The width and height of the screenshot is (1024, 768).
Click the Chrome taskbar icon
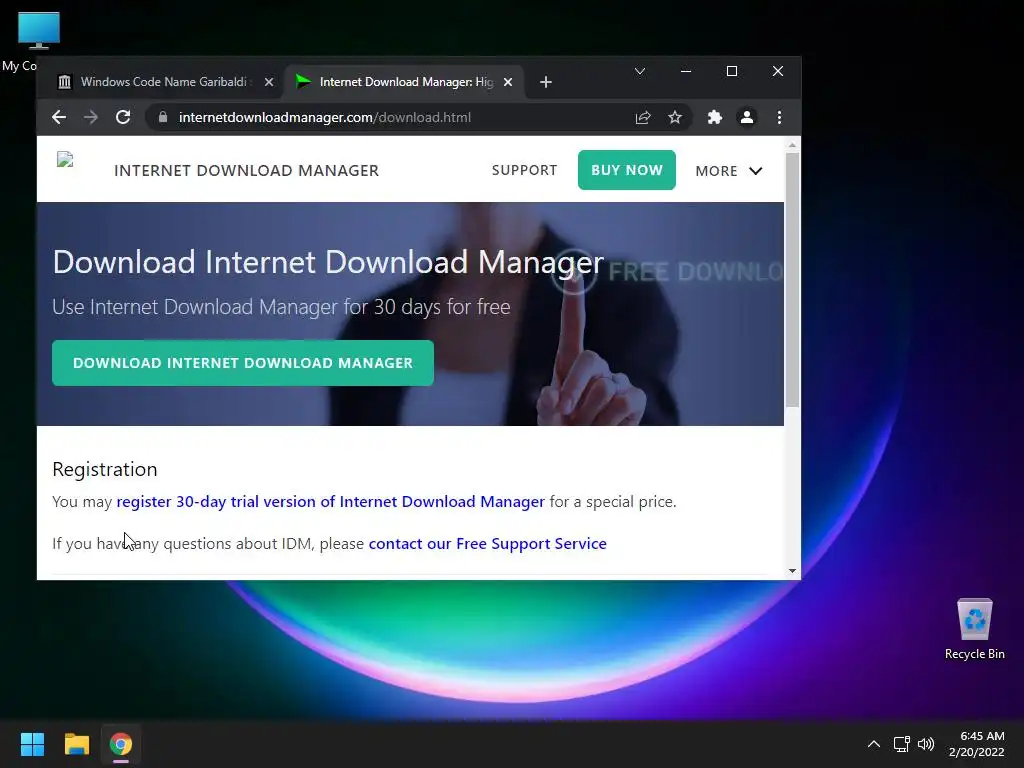pos(121,744)
